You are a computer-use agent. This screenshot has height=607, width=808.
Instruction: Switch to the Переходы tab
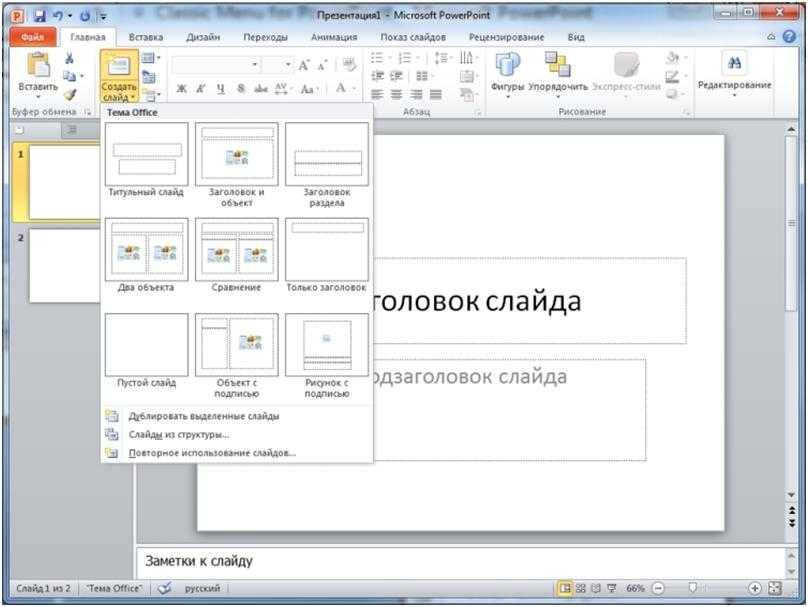(x=265, y=37)
